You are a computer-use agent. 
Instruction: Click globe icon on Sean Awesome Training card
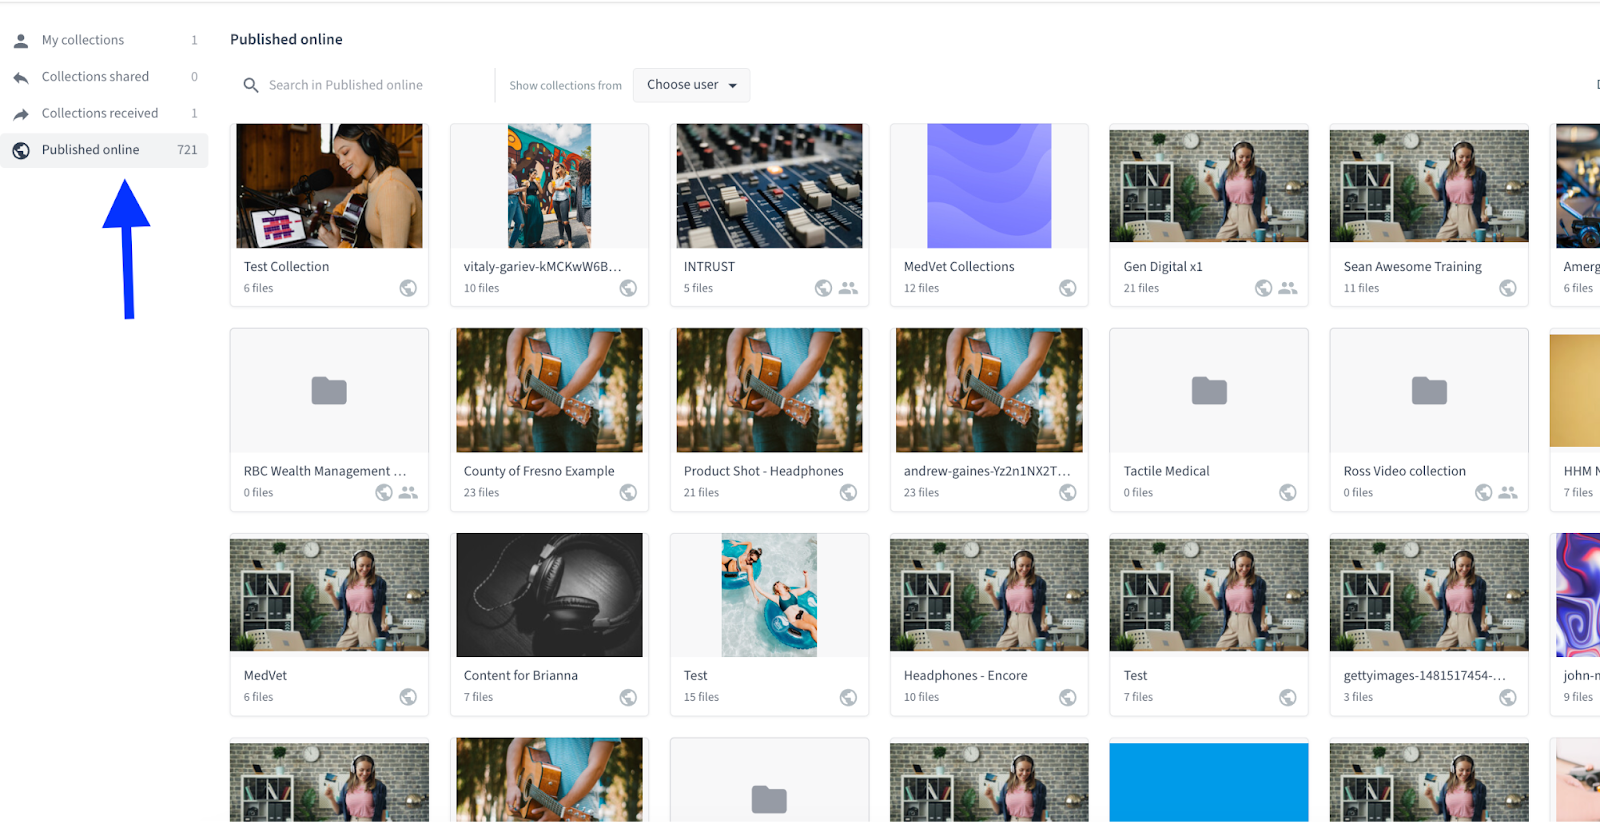[x=1508, y=288]
